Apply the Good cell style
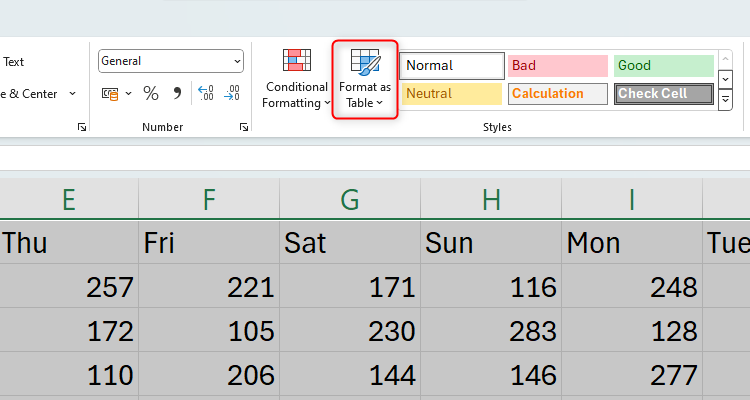The width and height of the screenshot is (750, 400). (x=663, y=66)
